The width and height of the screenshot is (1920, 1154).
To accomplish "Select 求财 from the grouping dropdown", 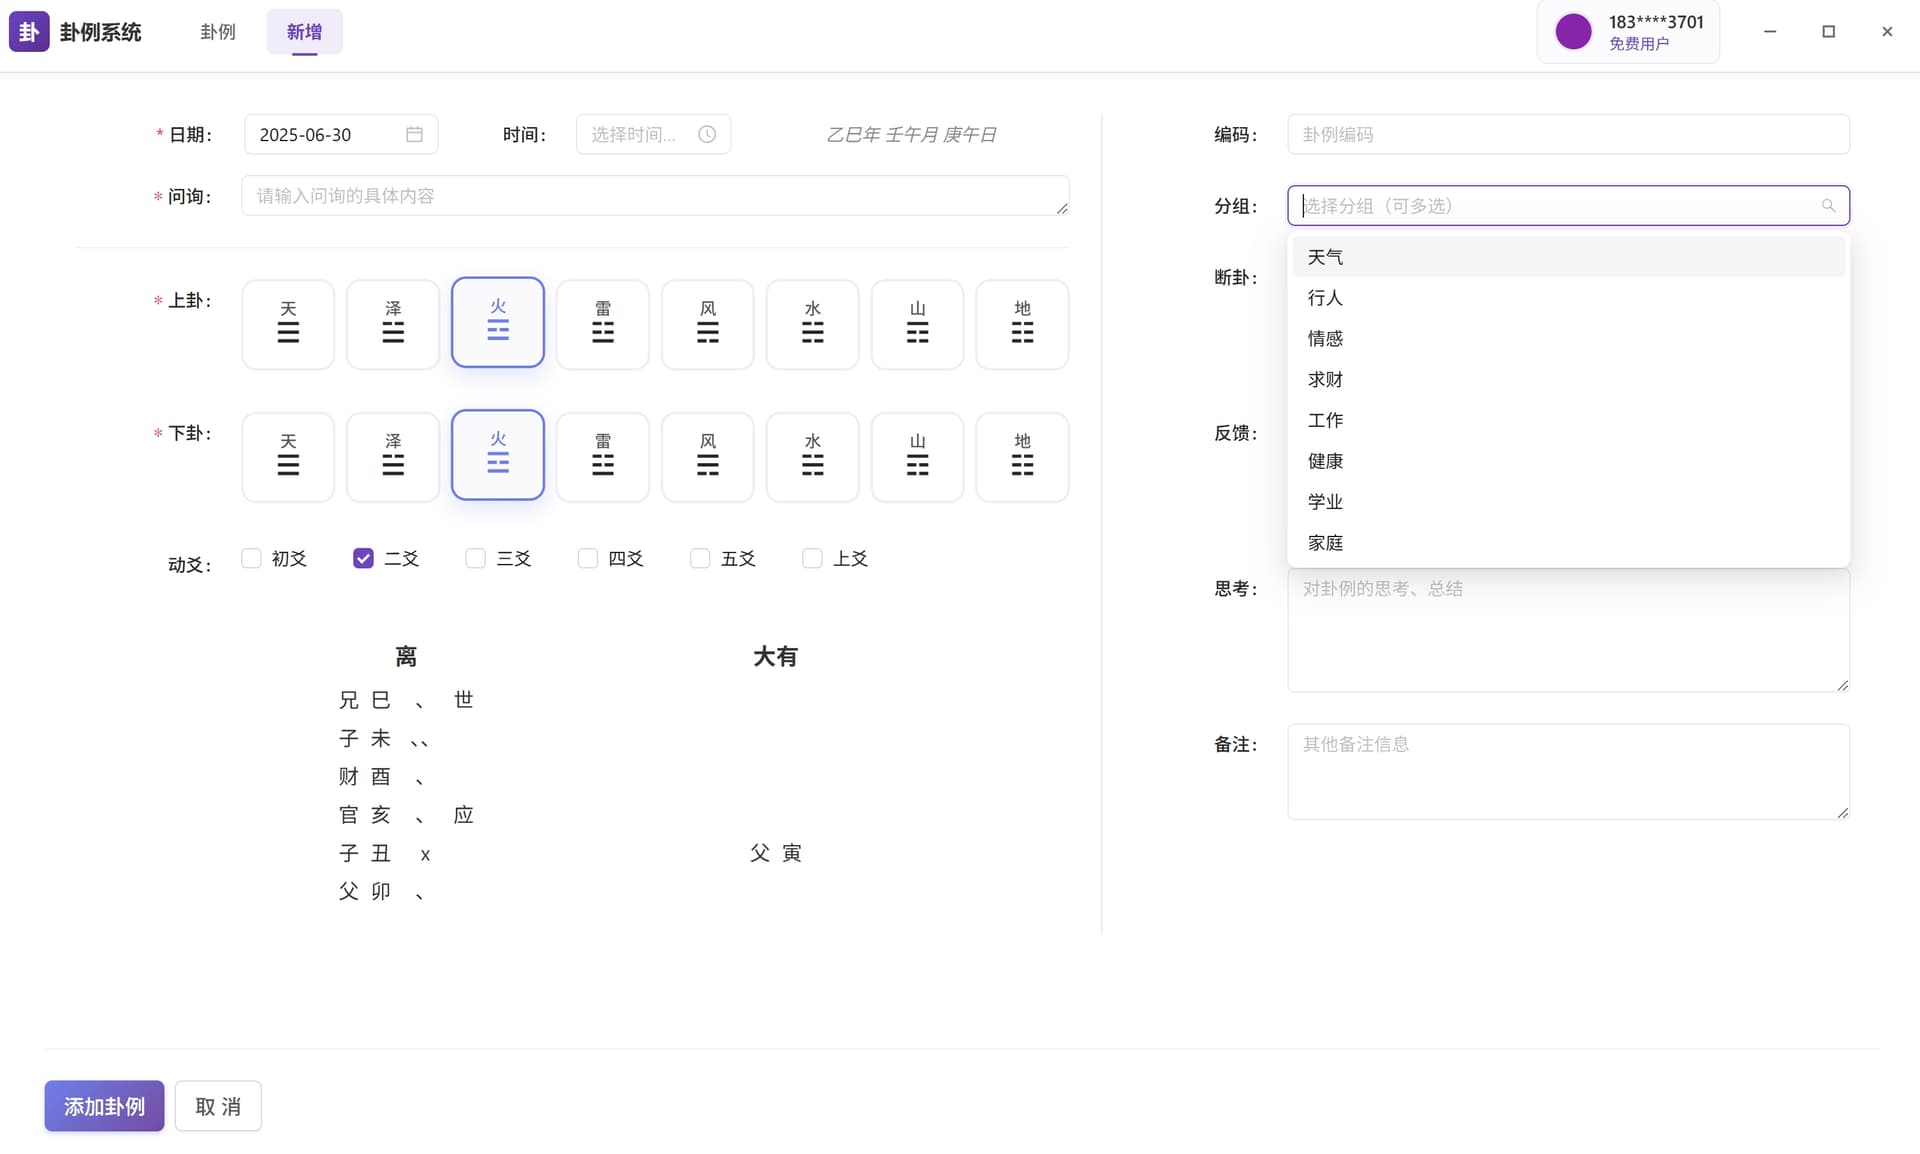I will click(1324, 379).
